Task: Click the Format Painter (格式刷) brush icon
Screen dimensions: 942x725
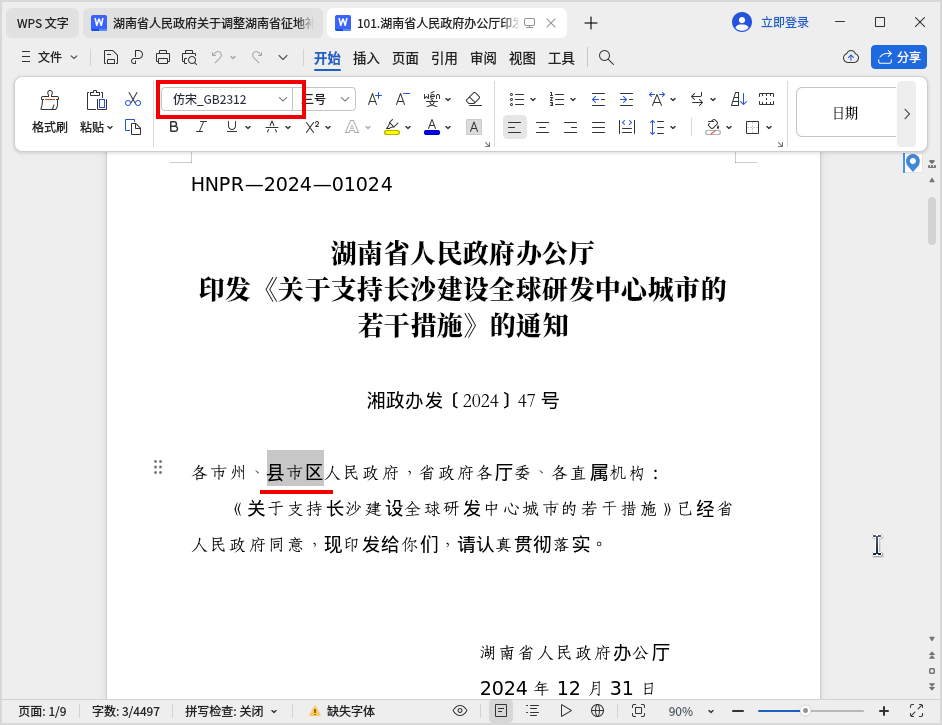Action: 50,100
